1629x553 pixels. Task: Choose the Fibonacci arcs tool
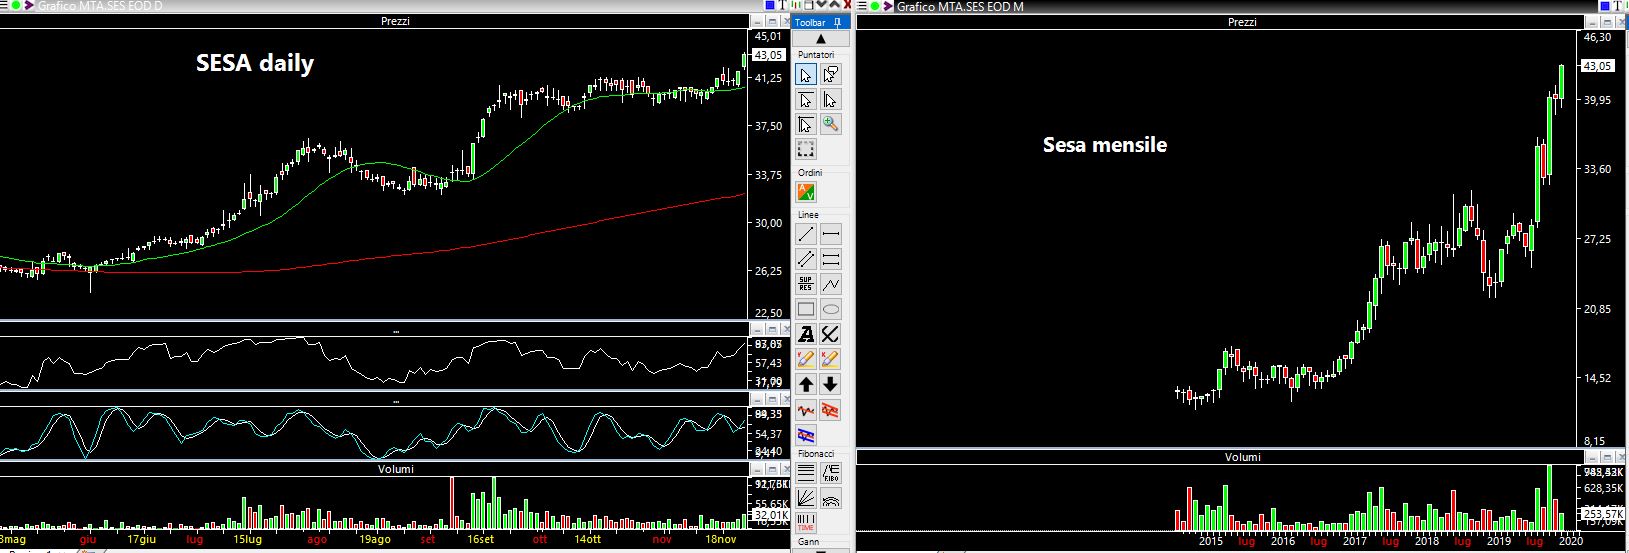(830, 498)
